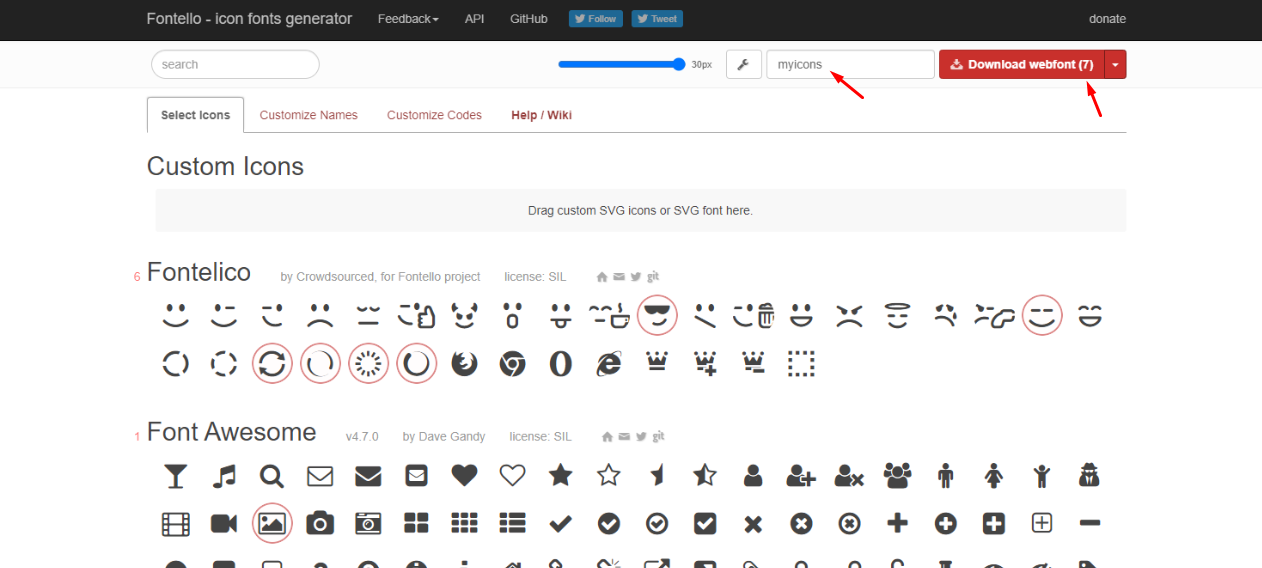Select the Chrome browser icon
The height and width of the screenshot is (568, 1262).
(513, 364)
